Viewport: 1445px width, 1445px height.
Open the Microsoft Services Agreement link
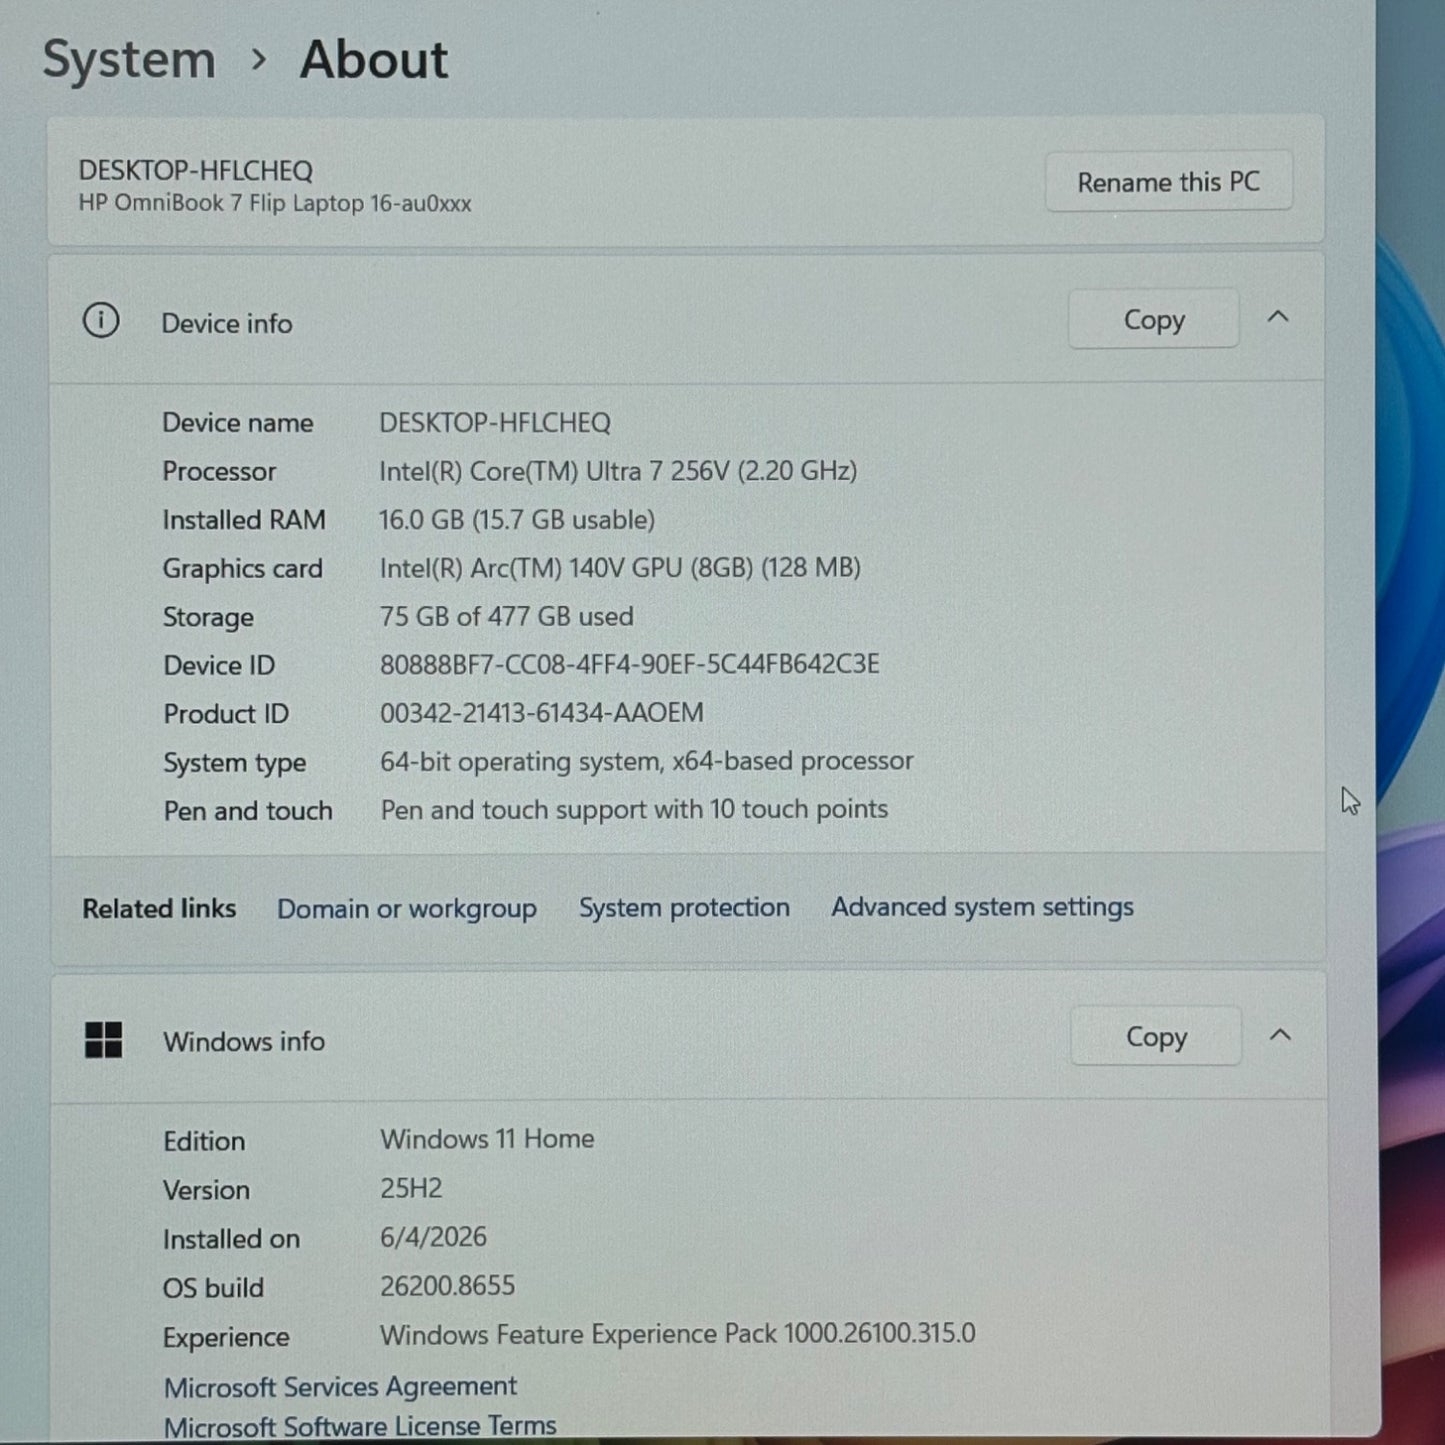point(340,1387)
